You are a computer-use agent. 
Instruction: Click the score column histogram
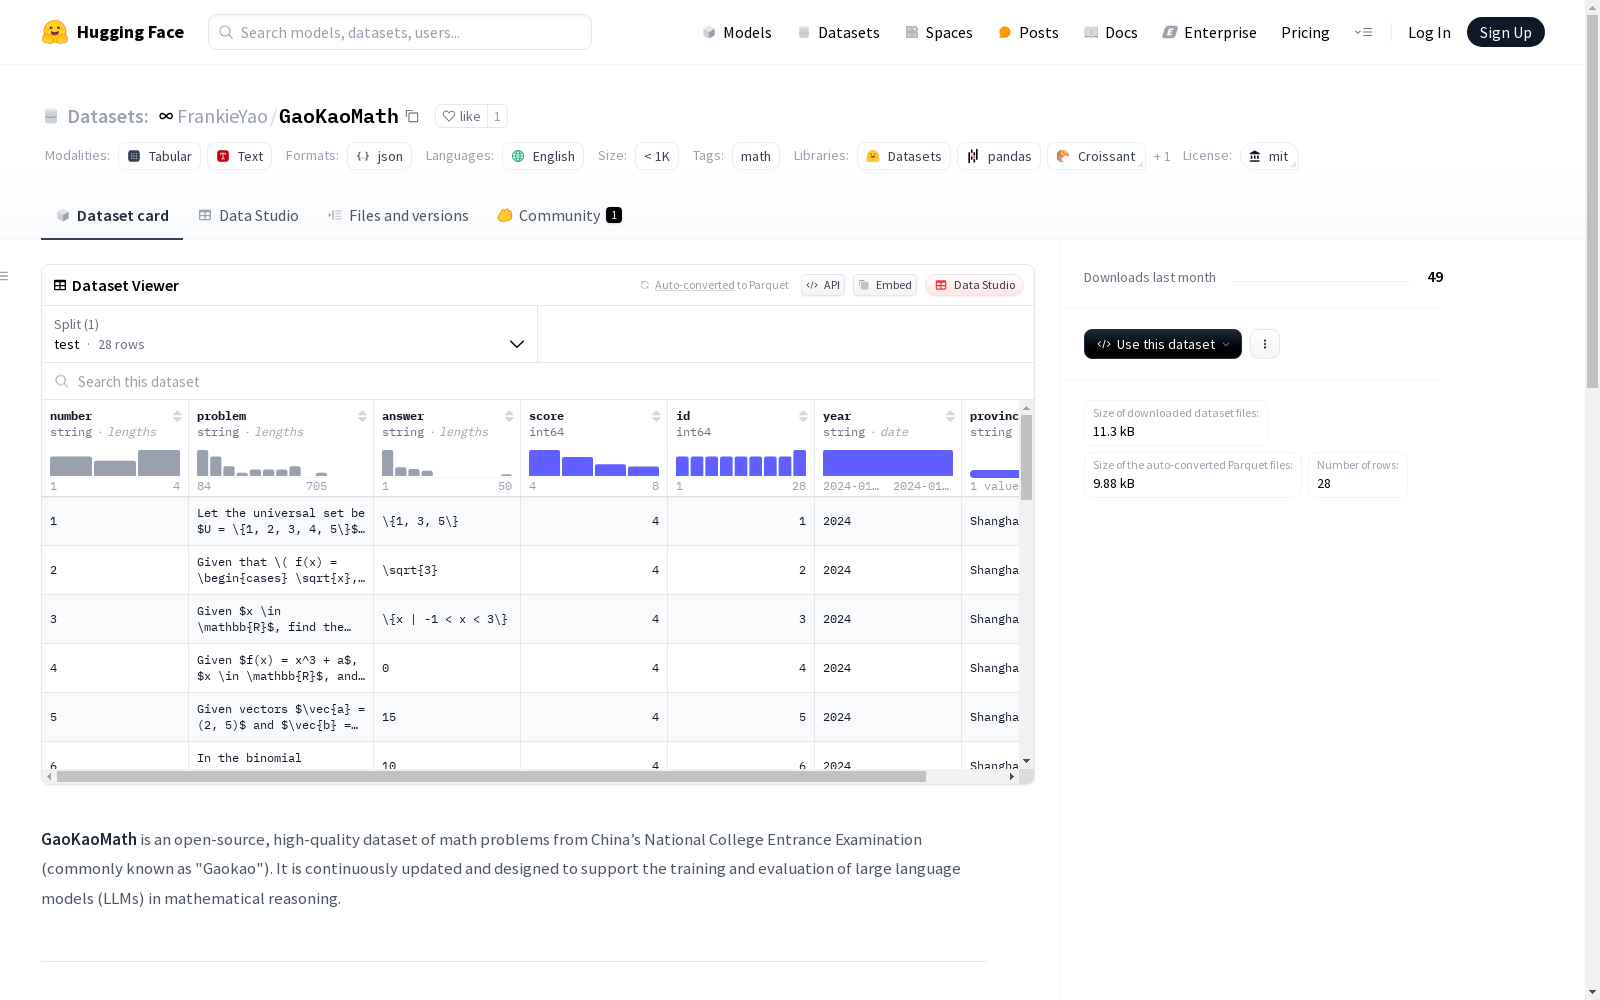[594, 463]
